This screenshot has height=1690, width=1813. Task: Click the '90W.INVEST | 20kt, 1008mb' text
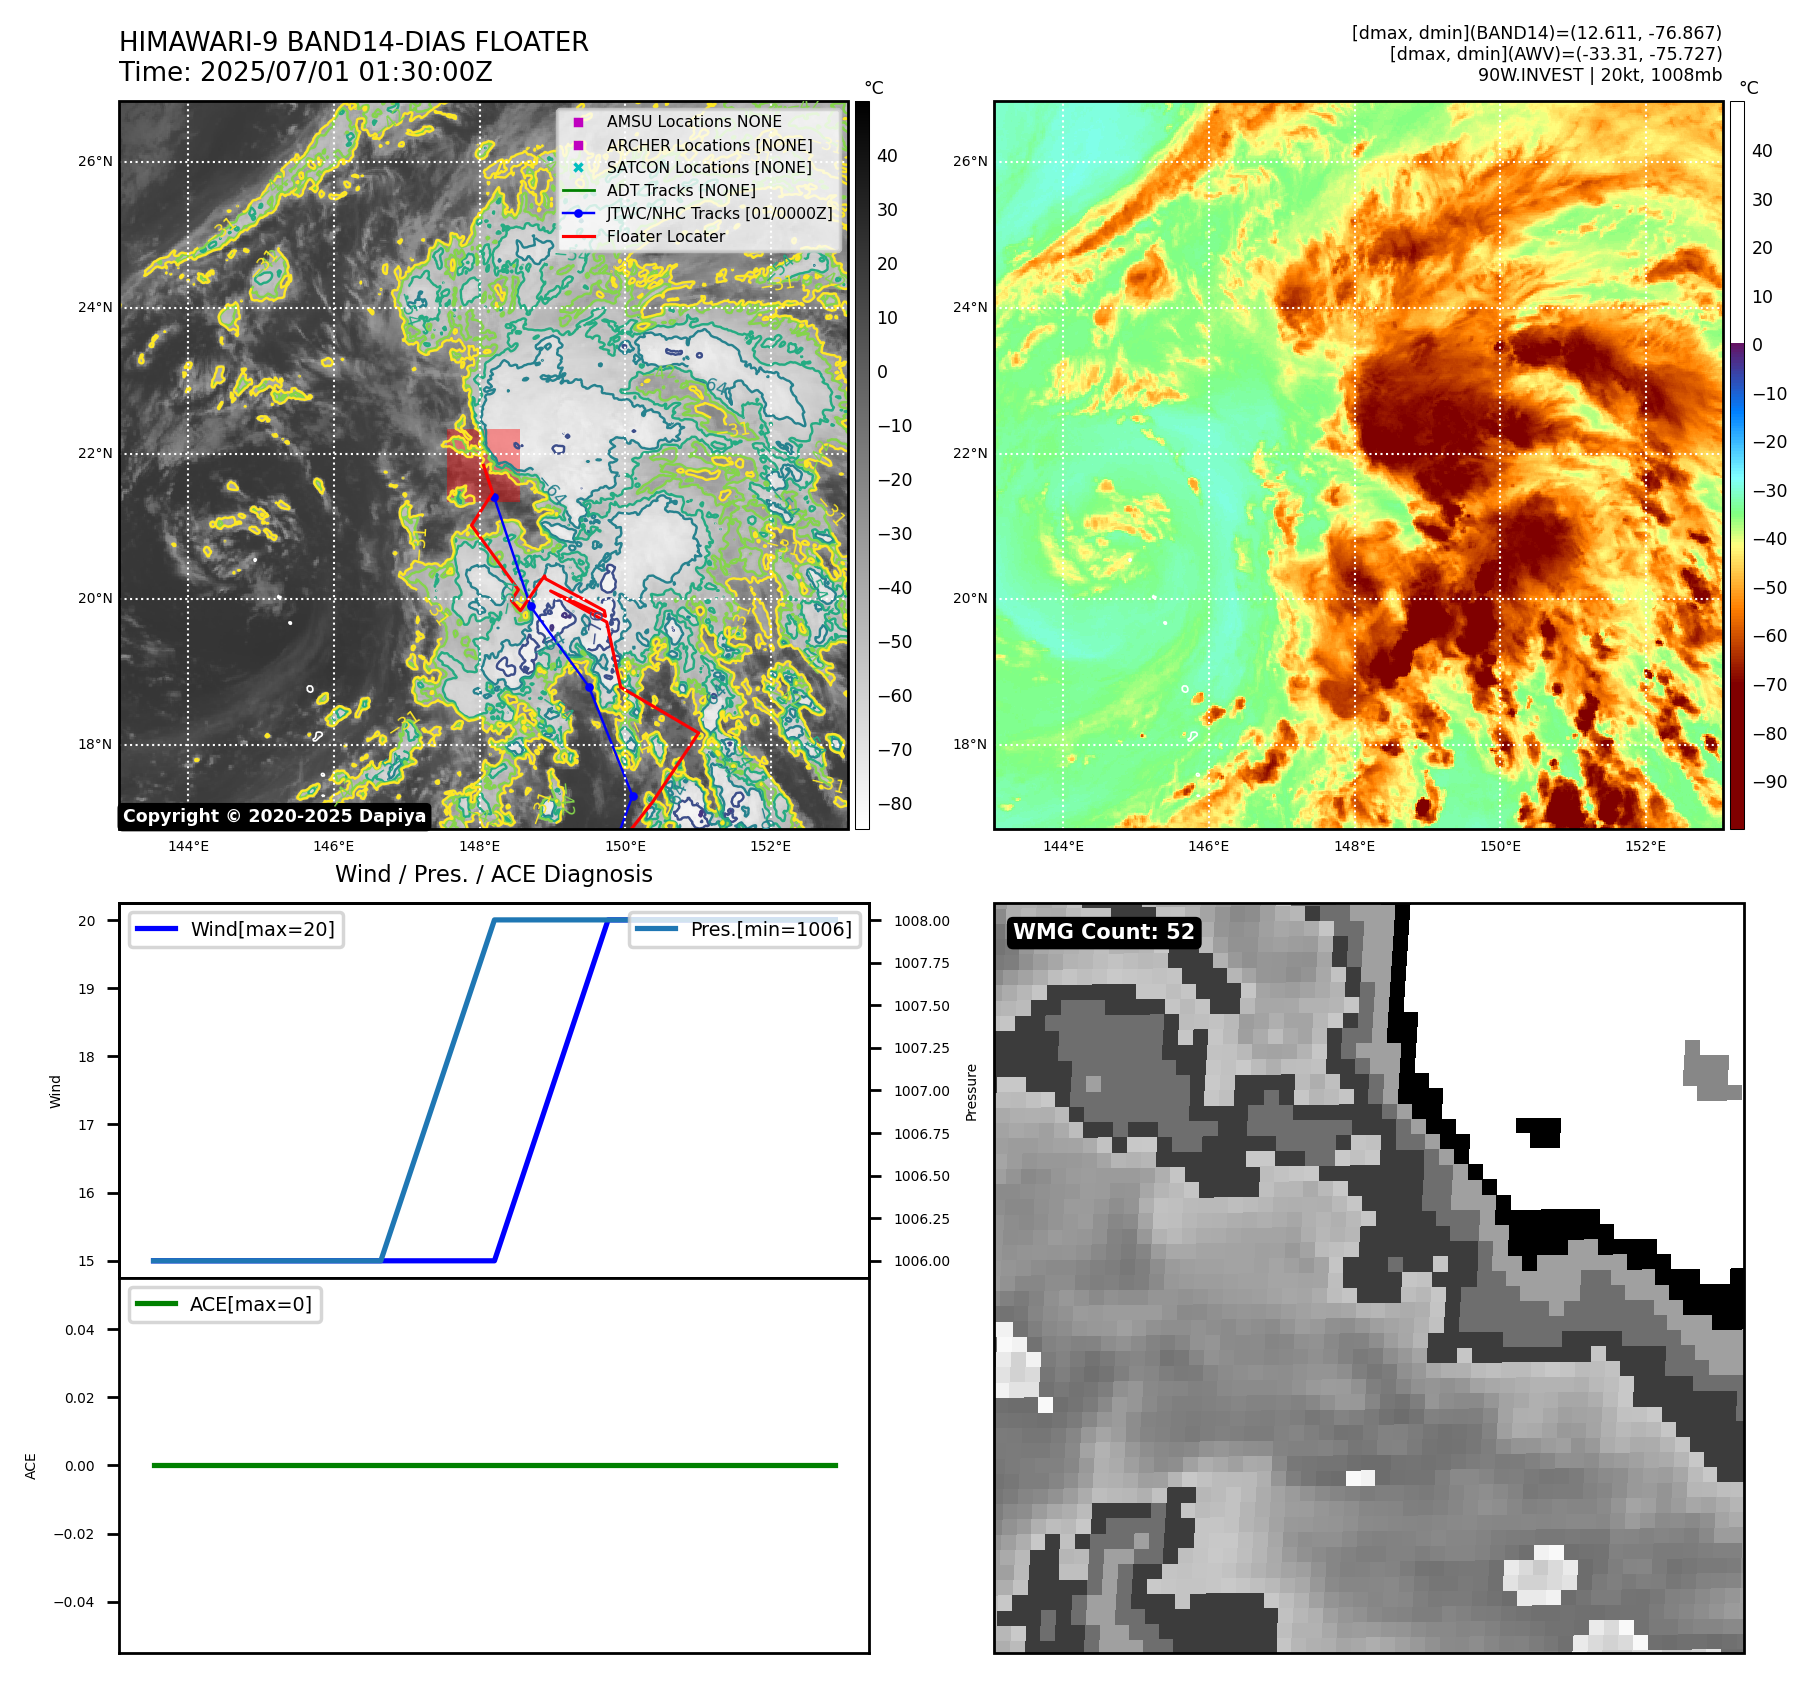[1600, 75]
